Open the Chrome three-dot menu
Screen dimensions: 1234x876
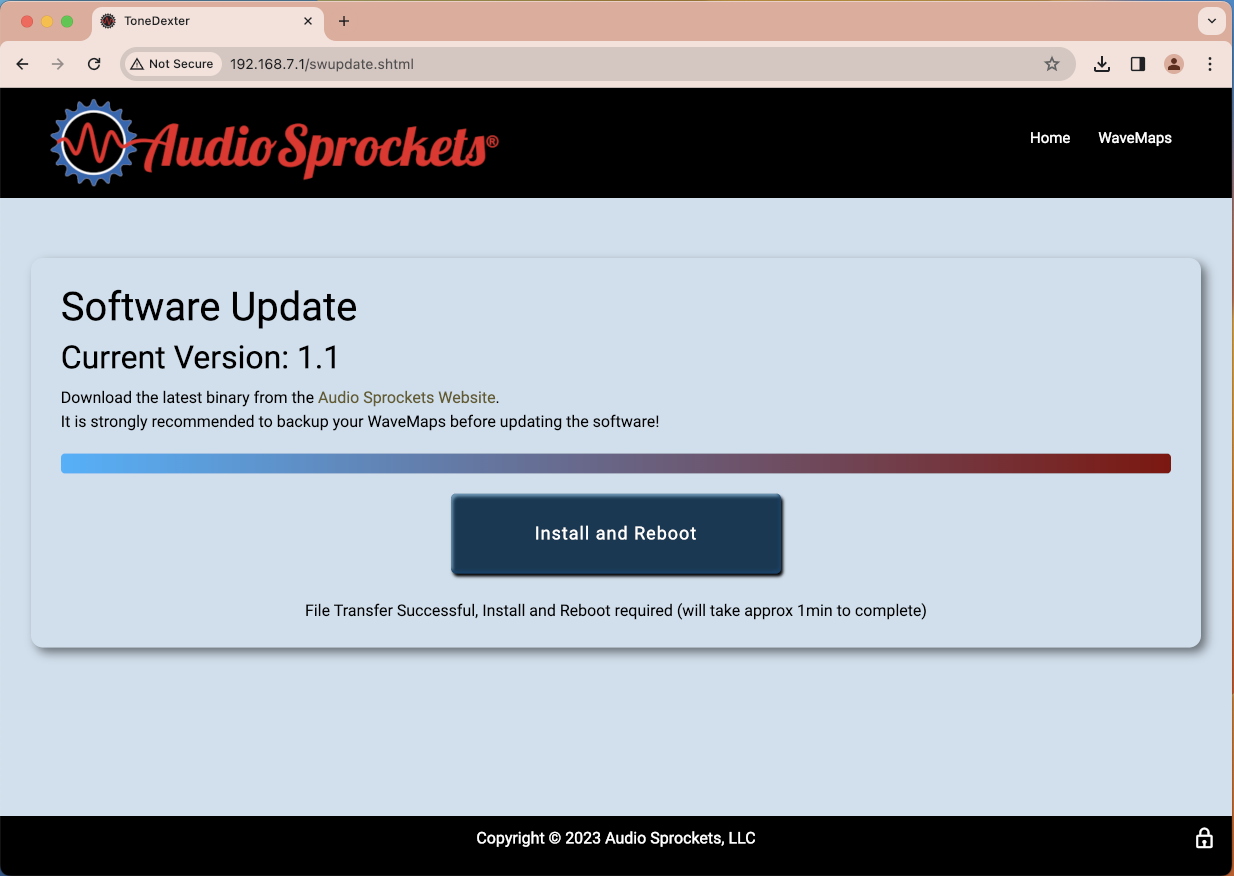(x=1210, y=63)
